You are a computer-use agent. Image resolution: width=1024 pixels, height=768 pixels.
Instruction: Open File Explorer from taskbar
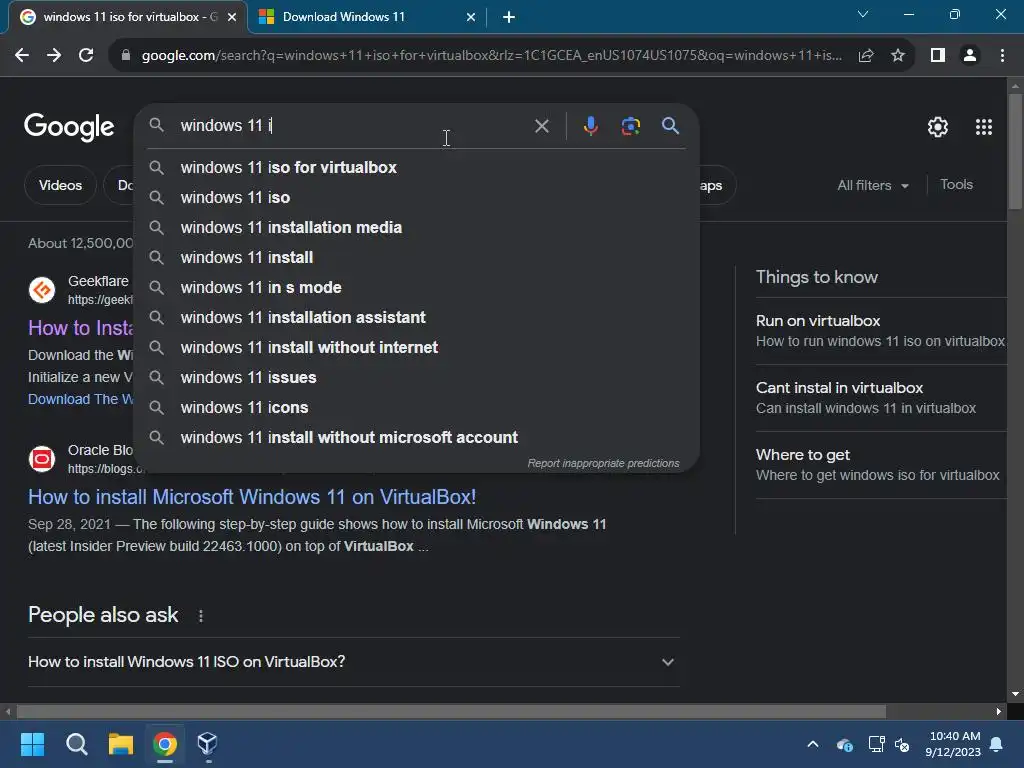[121, 744]
